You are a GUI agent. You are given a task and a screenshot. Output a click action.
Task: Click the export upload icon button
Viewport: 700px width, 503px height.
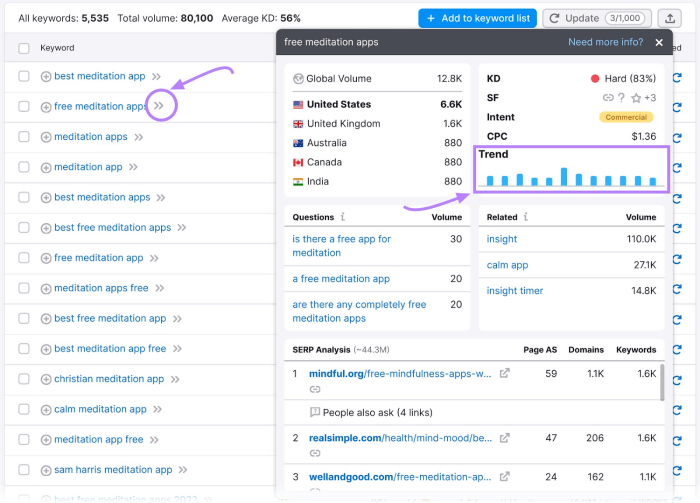click(x=670, y=18)
